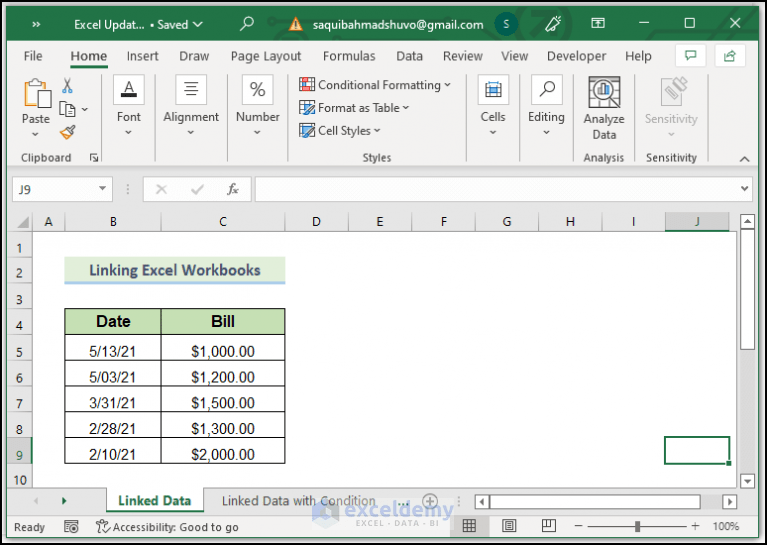Switch to Page Layout view
The width and height of the screenshot is (767, 545).
click(x=509, y=526)
